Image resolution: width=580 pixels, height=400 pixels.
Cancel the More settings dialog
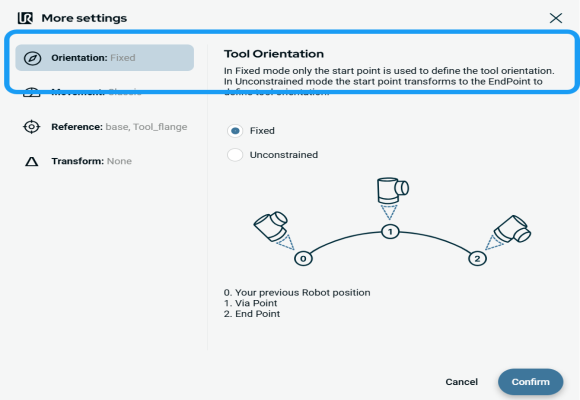[461, 381]
